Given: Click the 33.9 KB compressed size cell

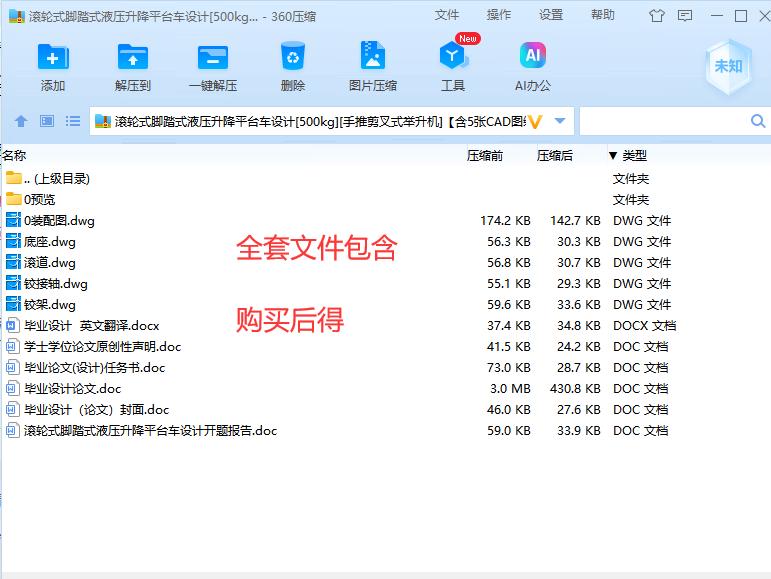Looking at the screenshot, I should tap(579, 431).
